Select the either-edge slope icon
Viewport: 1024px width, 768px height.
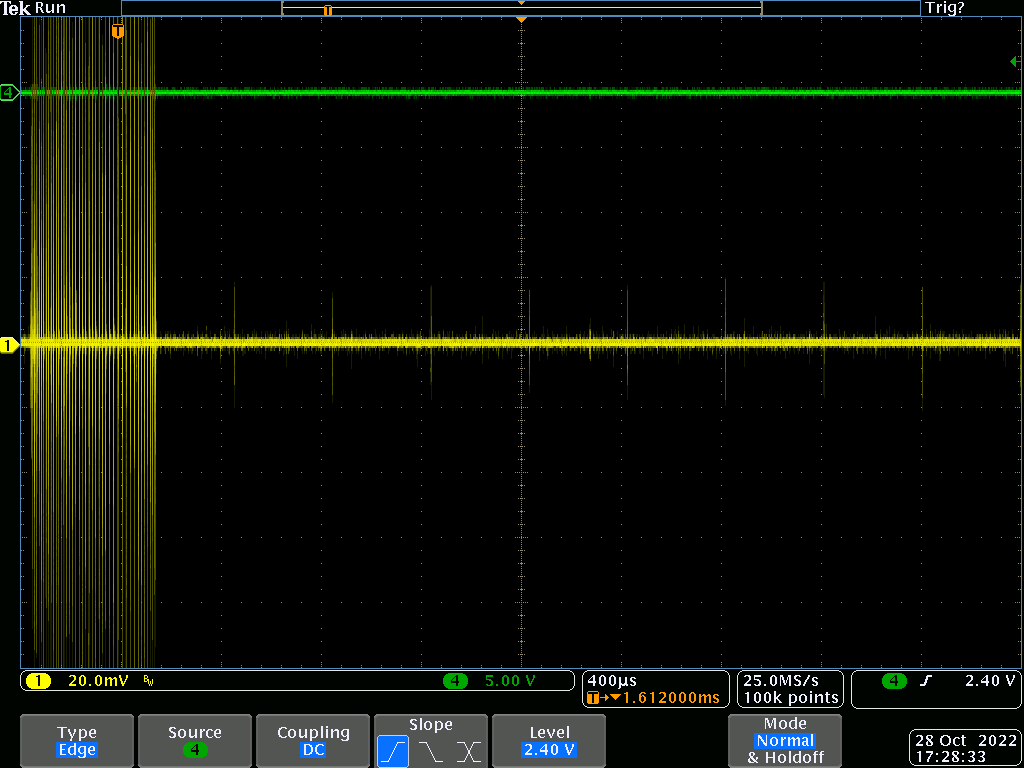pos(468,751)
